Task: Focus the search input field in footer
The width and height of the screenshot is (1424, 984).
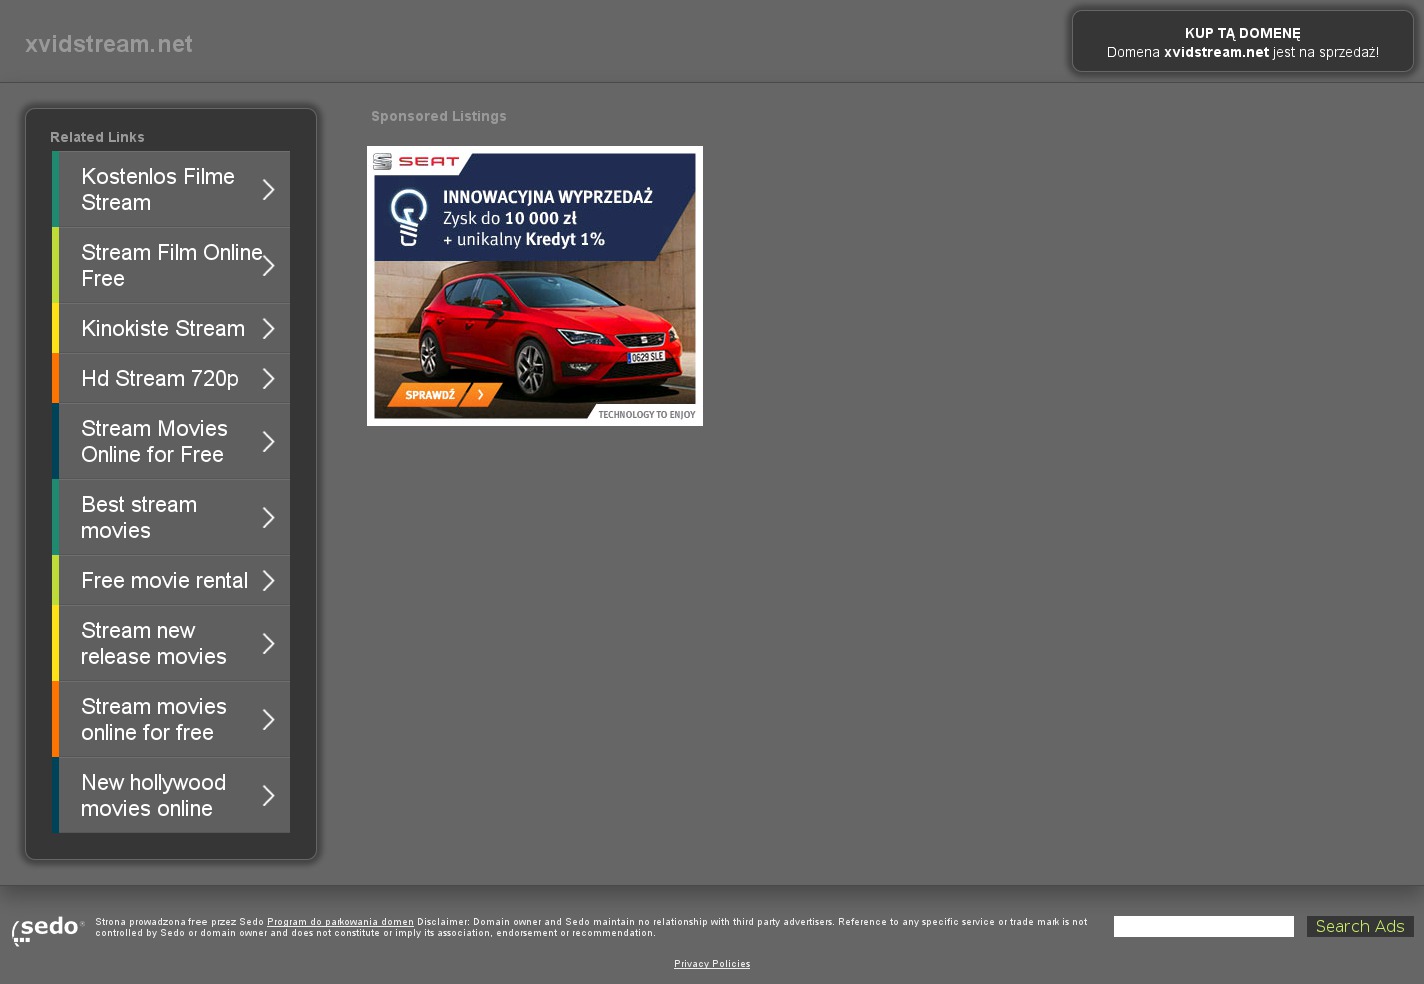Action: click(x=1203, y=927)
